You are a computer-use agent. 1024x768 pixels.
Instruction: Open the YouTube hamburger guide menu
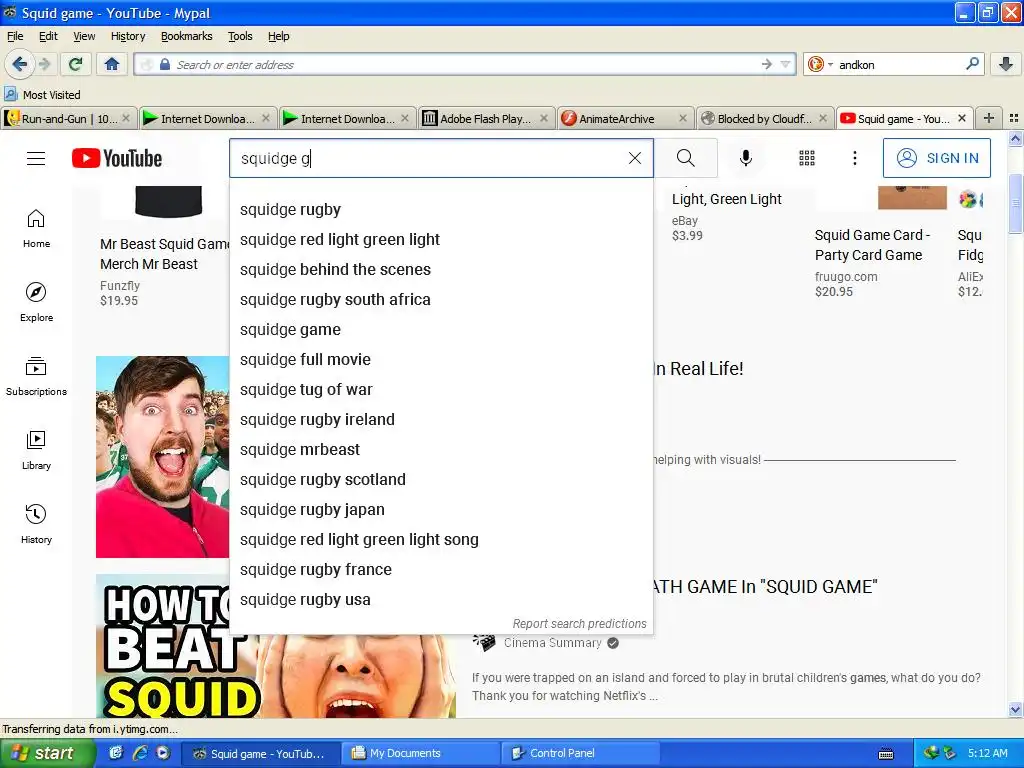36,158
